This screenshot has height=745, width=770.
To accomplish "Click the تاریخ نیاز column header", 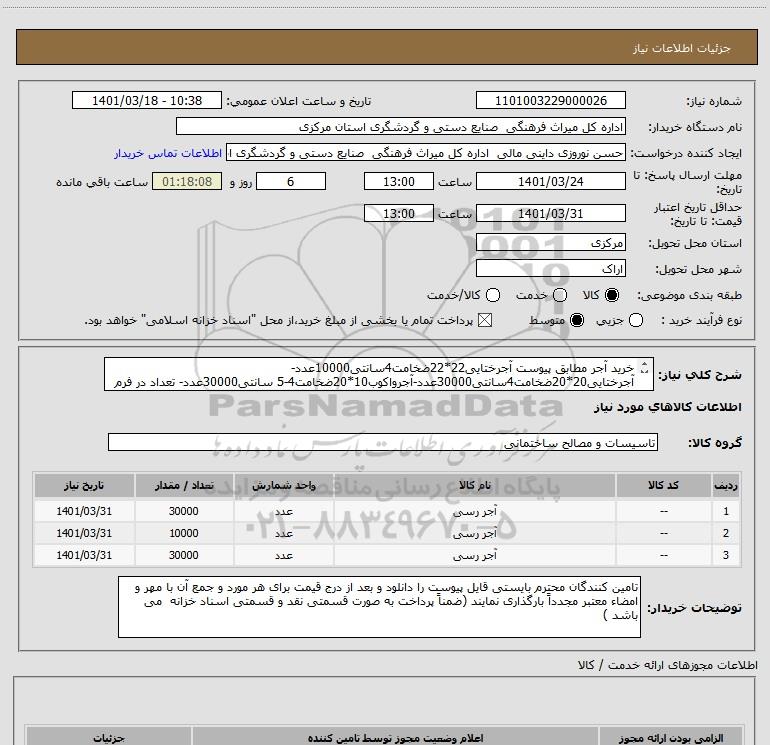I will (x=84, y=486).
